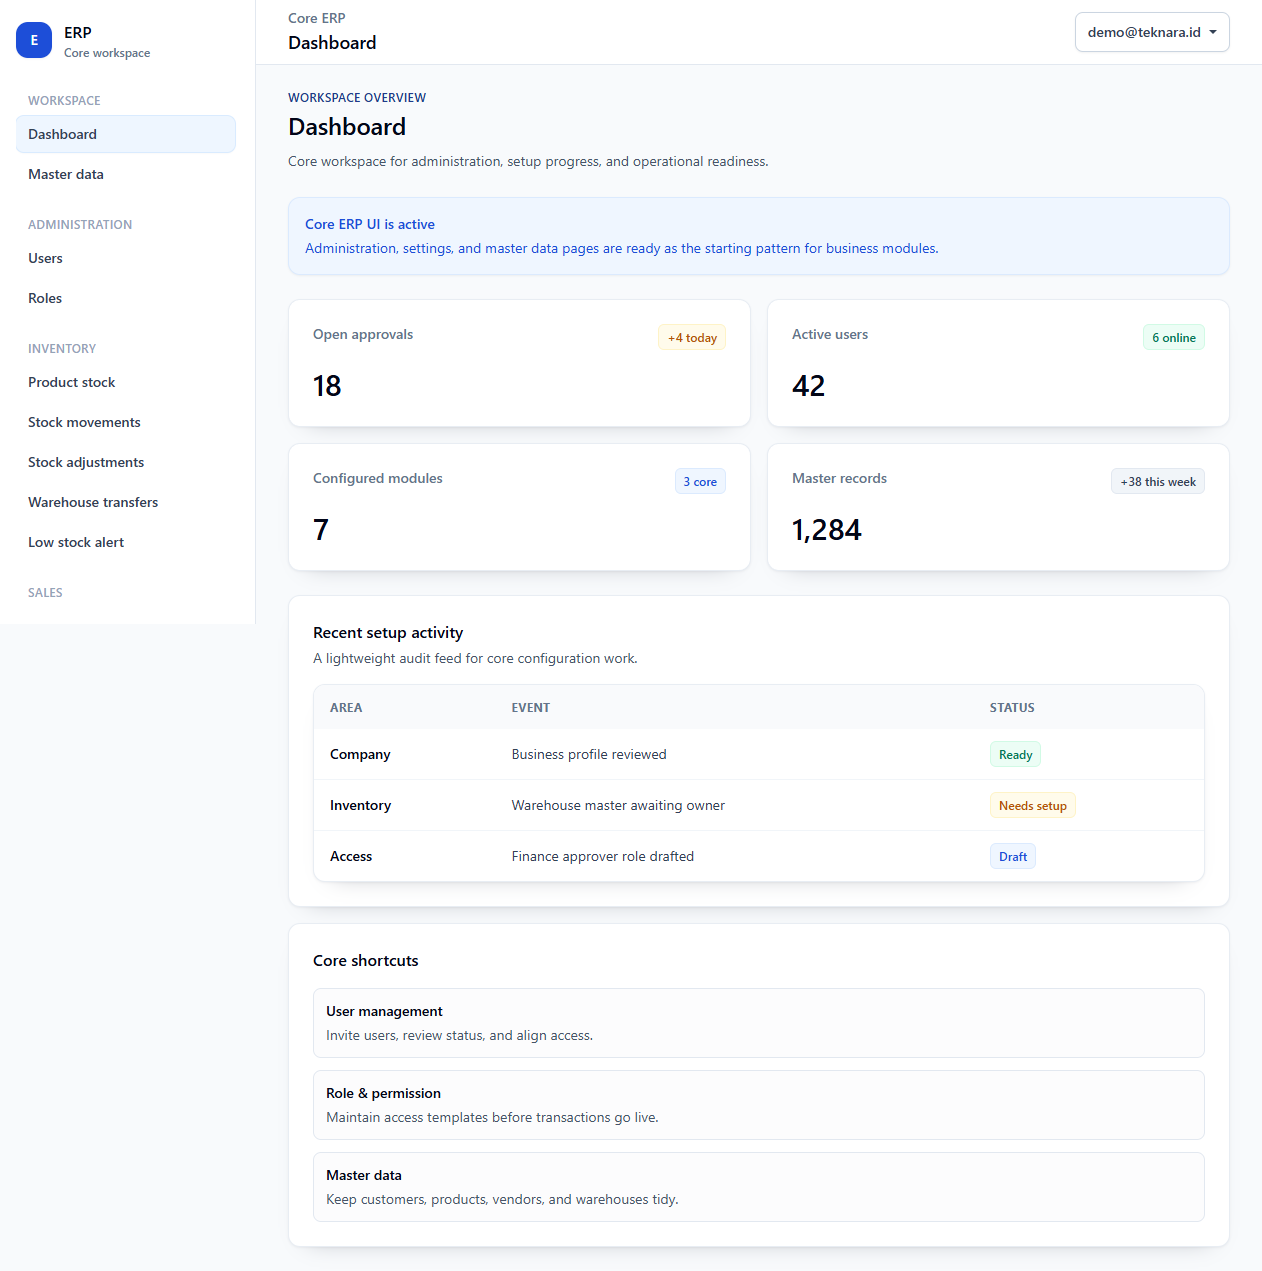
Task: Click the STATUS column header
Action: point(1012,708)
